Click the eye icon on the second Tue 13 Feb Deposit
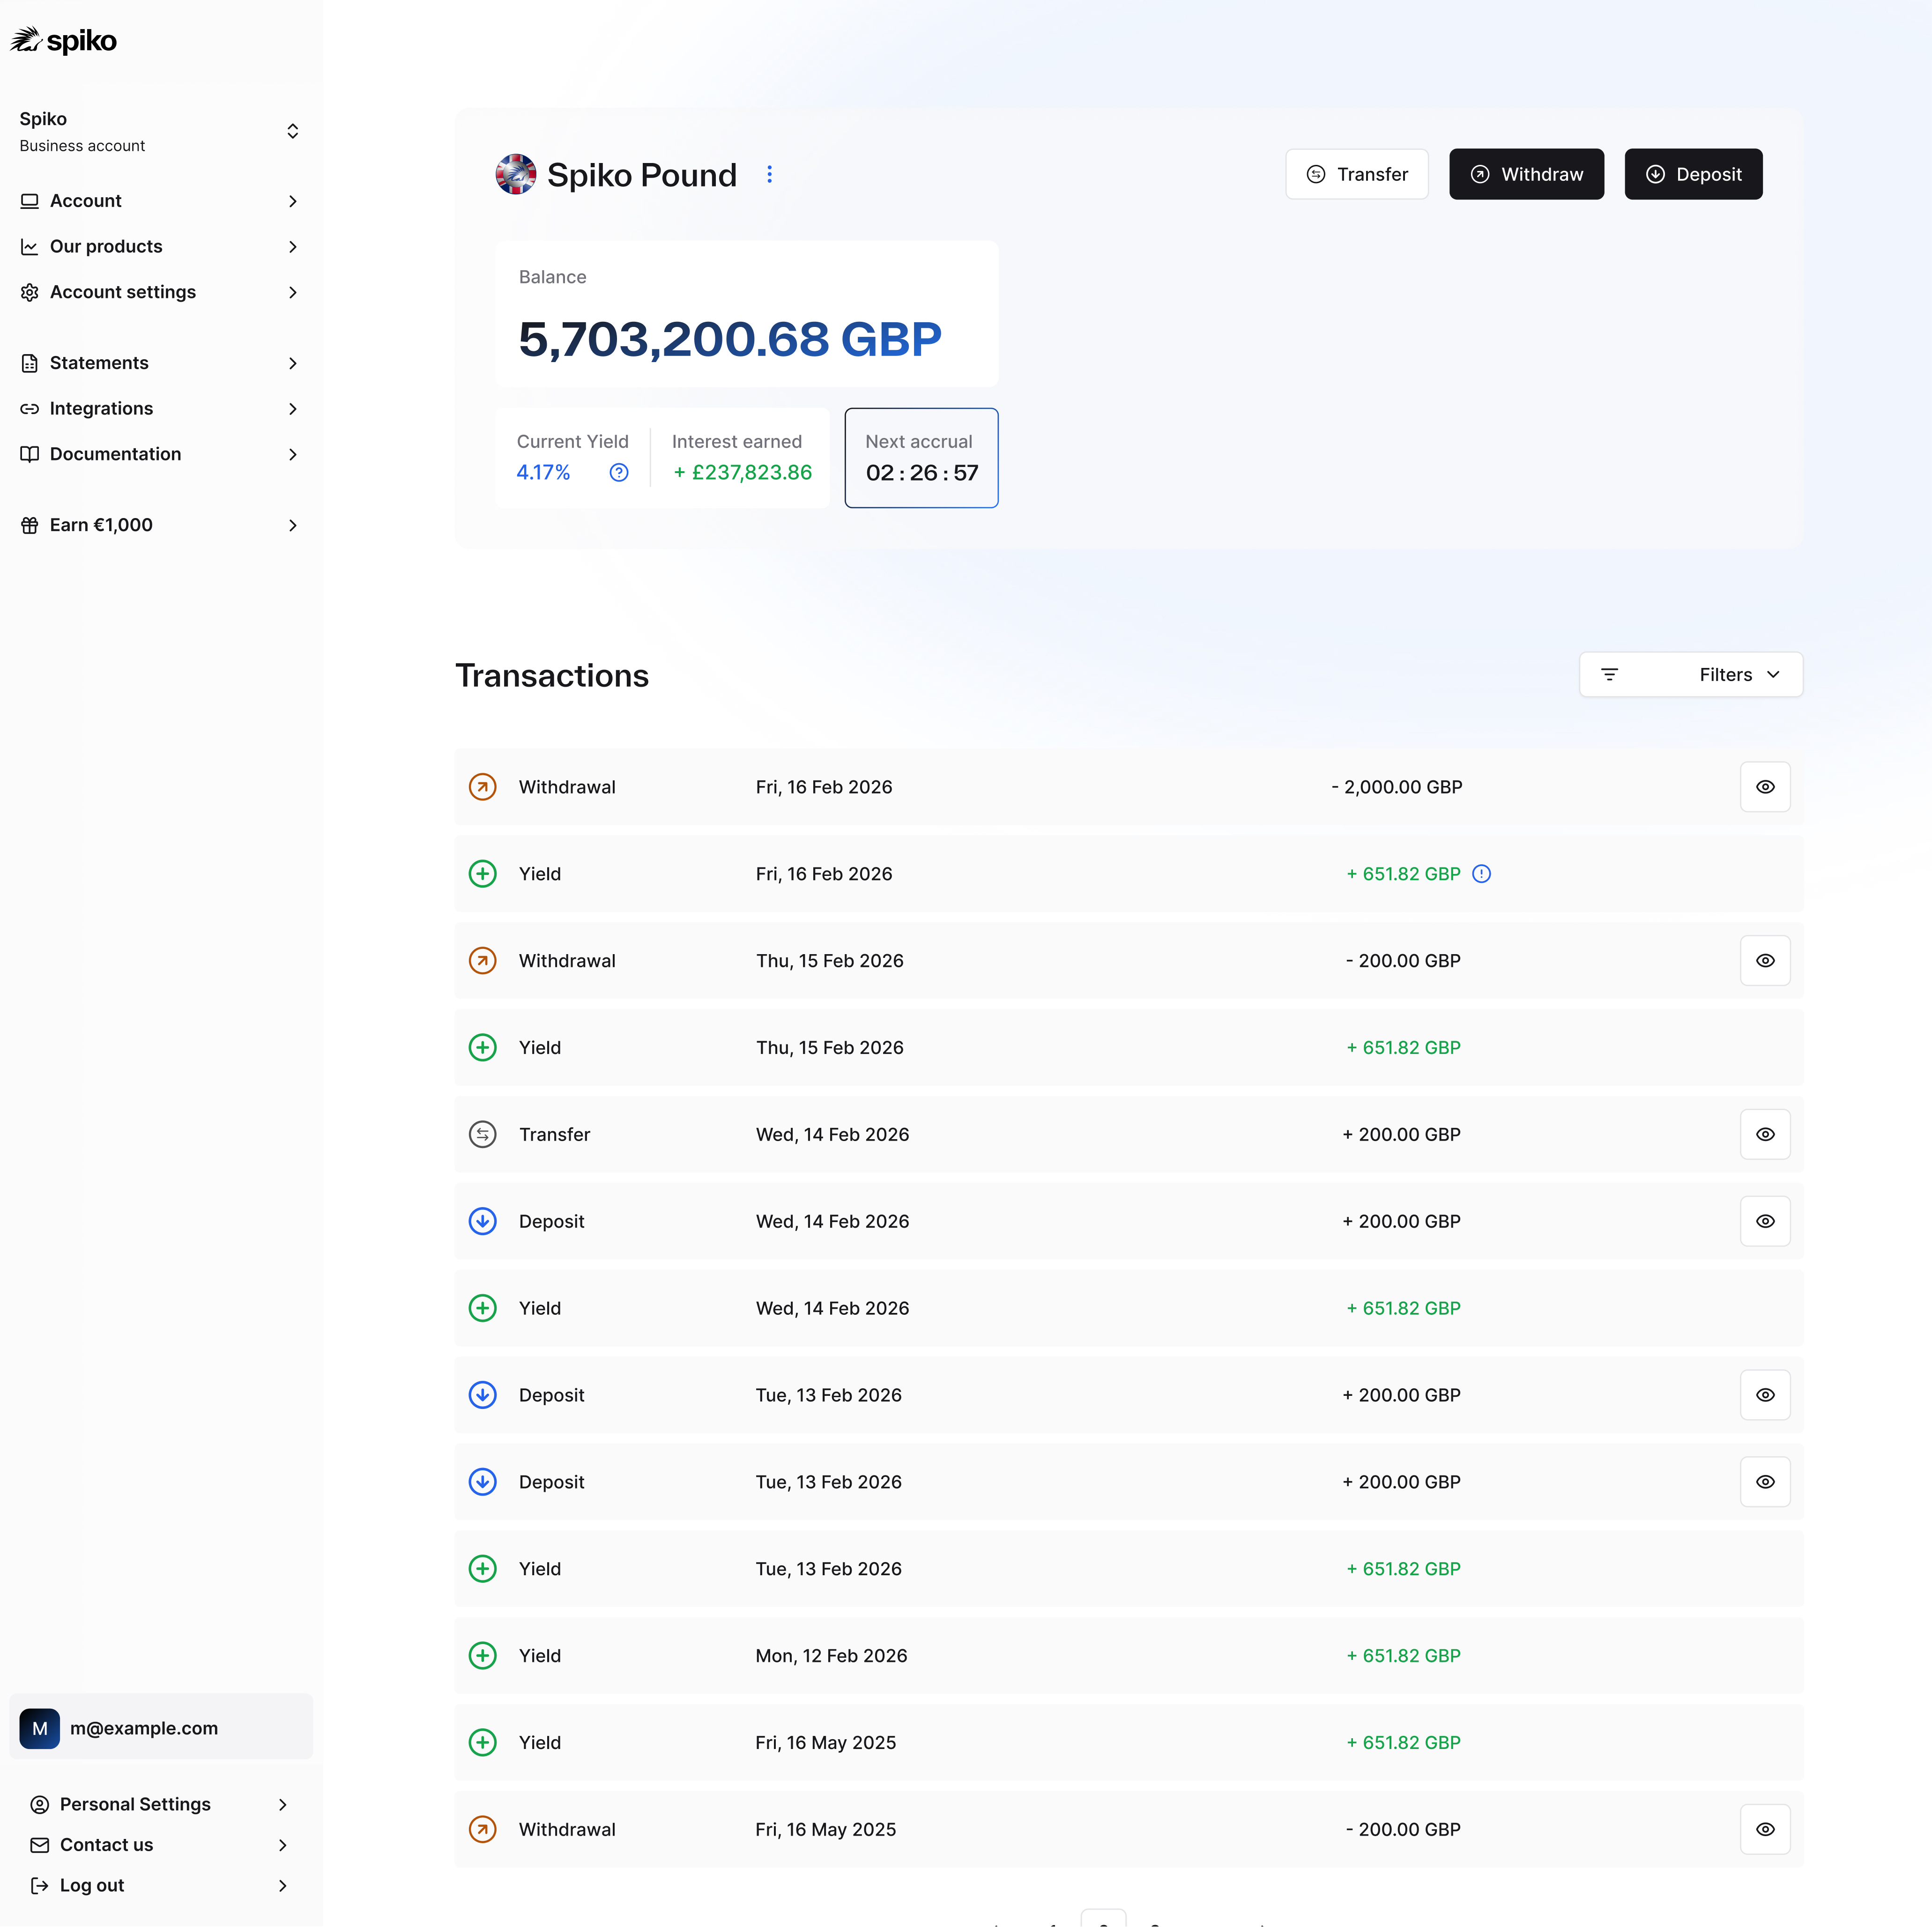1932x1927 pixels. (1765, 1482)
